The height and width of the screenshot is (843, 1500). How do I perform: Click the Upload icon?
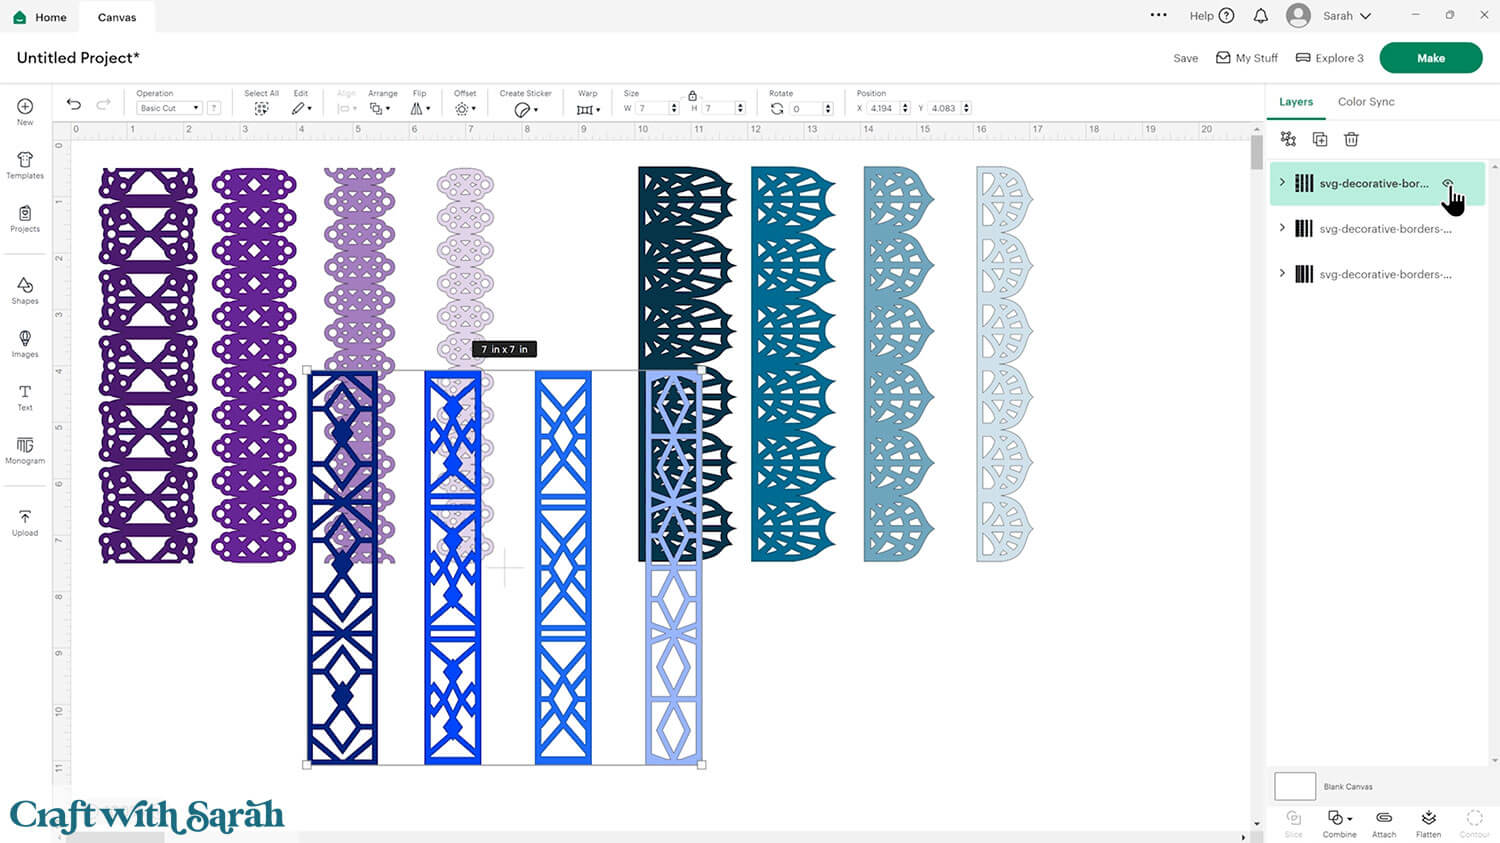point(25,522)
